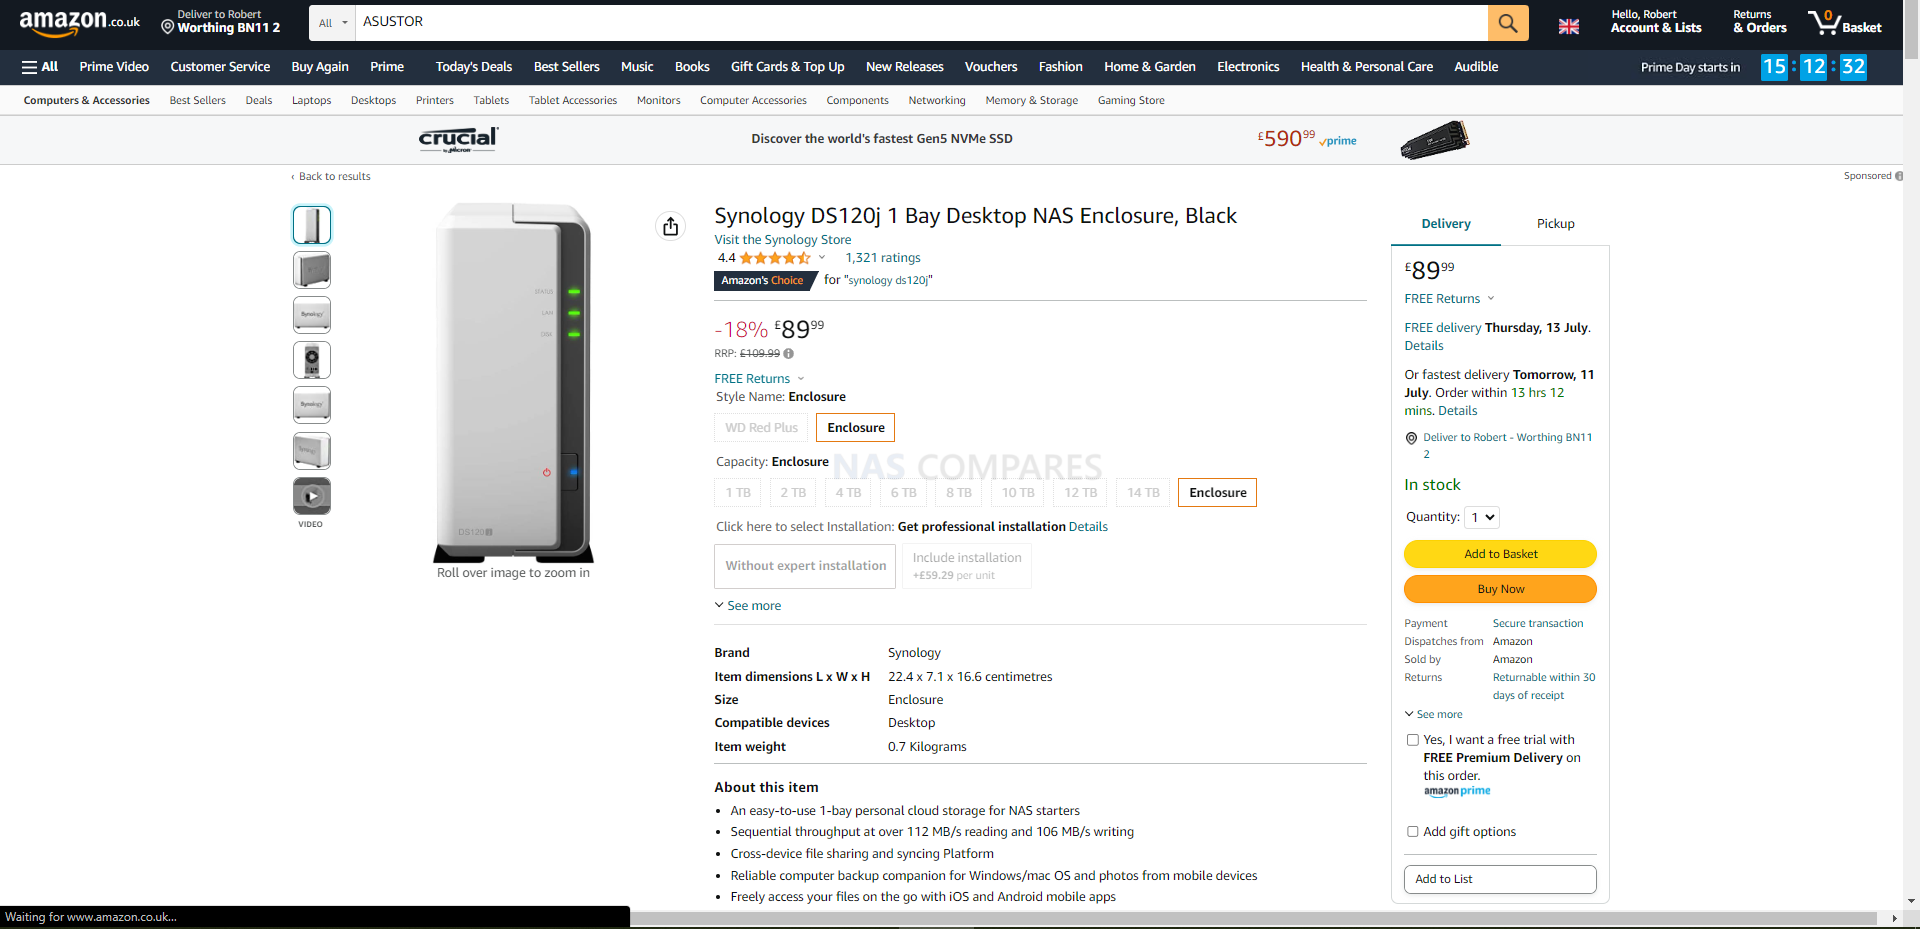Viewport: 1920px width, 929px height.
Task: Open the UK flag language selector
Action: [1569, 26]
